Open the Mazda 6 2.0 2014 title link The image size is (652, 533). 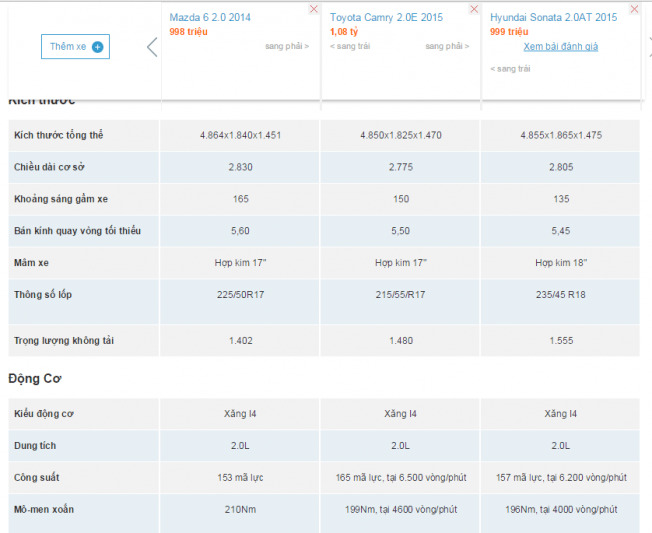pos(210,17)
